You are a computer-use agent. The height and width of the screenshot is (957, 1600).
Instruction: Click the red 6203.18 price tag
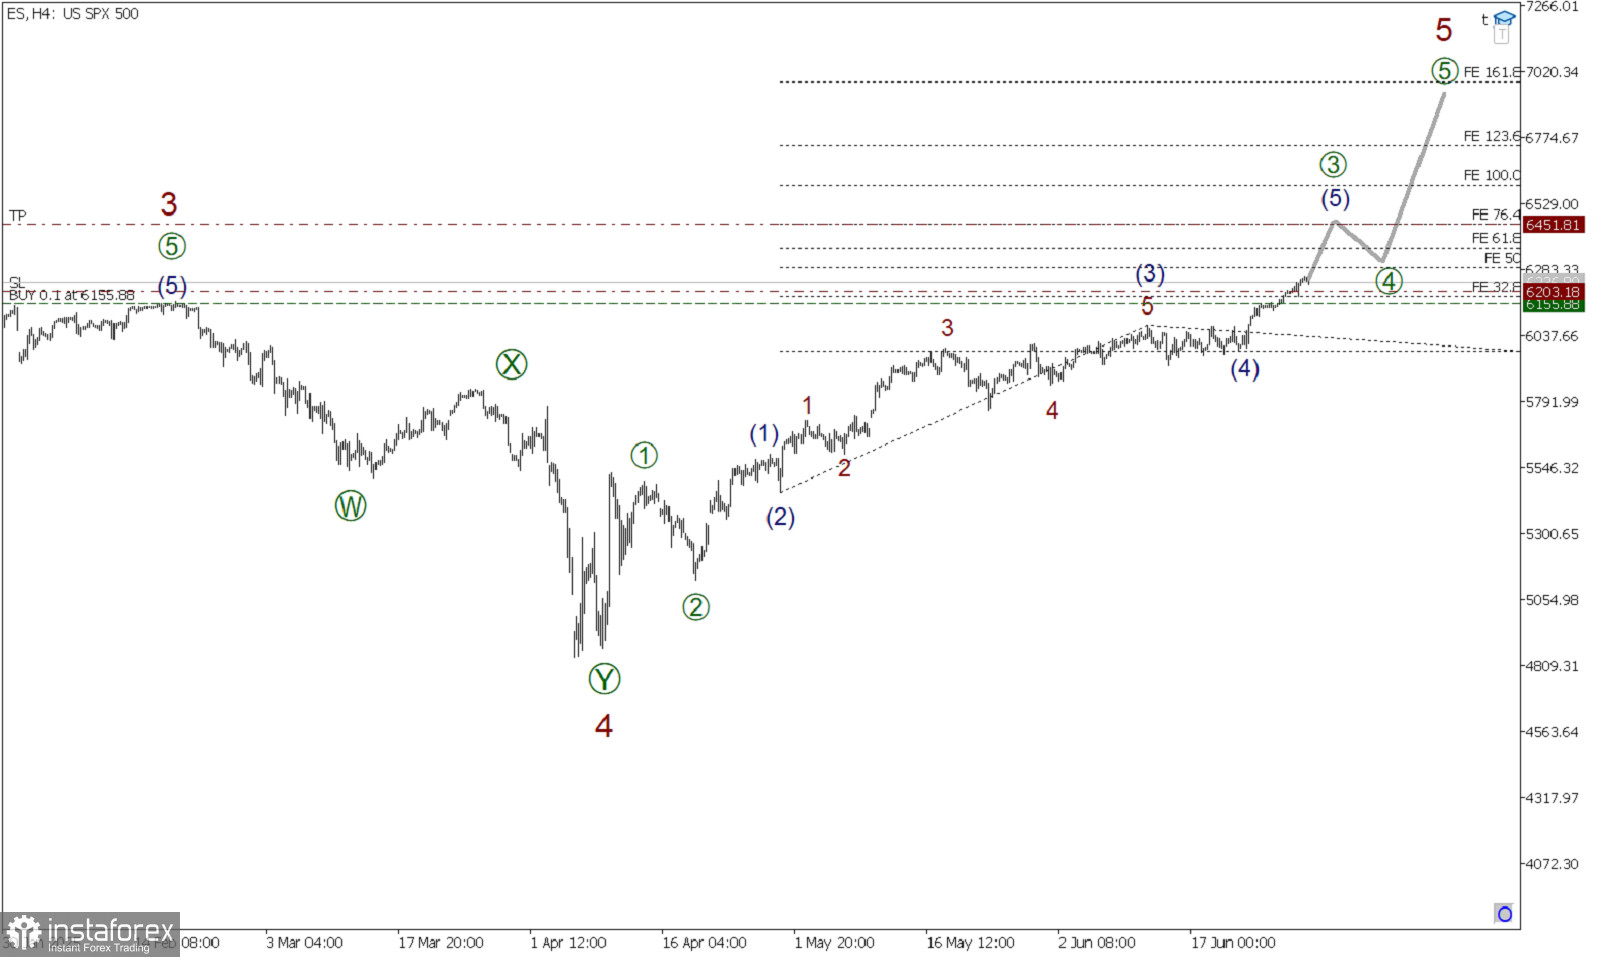click(x=1552, y=292)
